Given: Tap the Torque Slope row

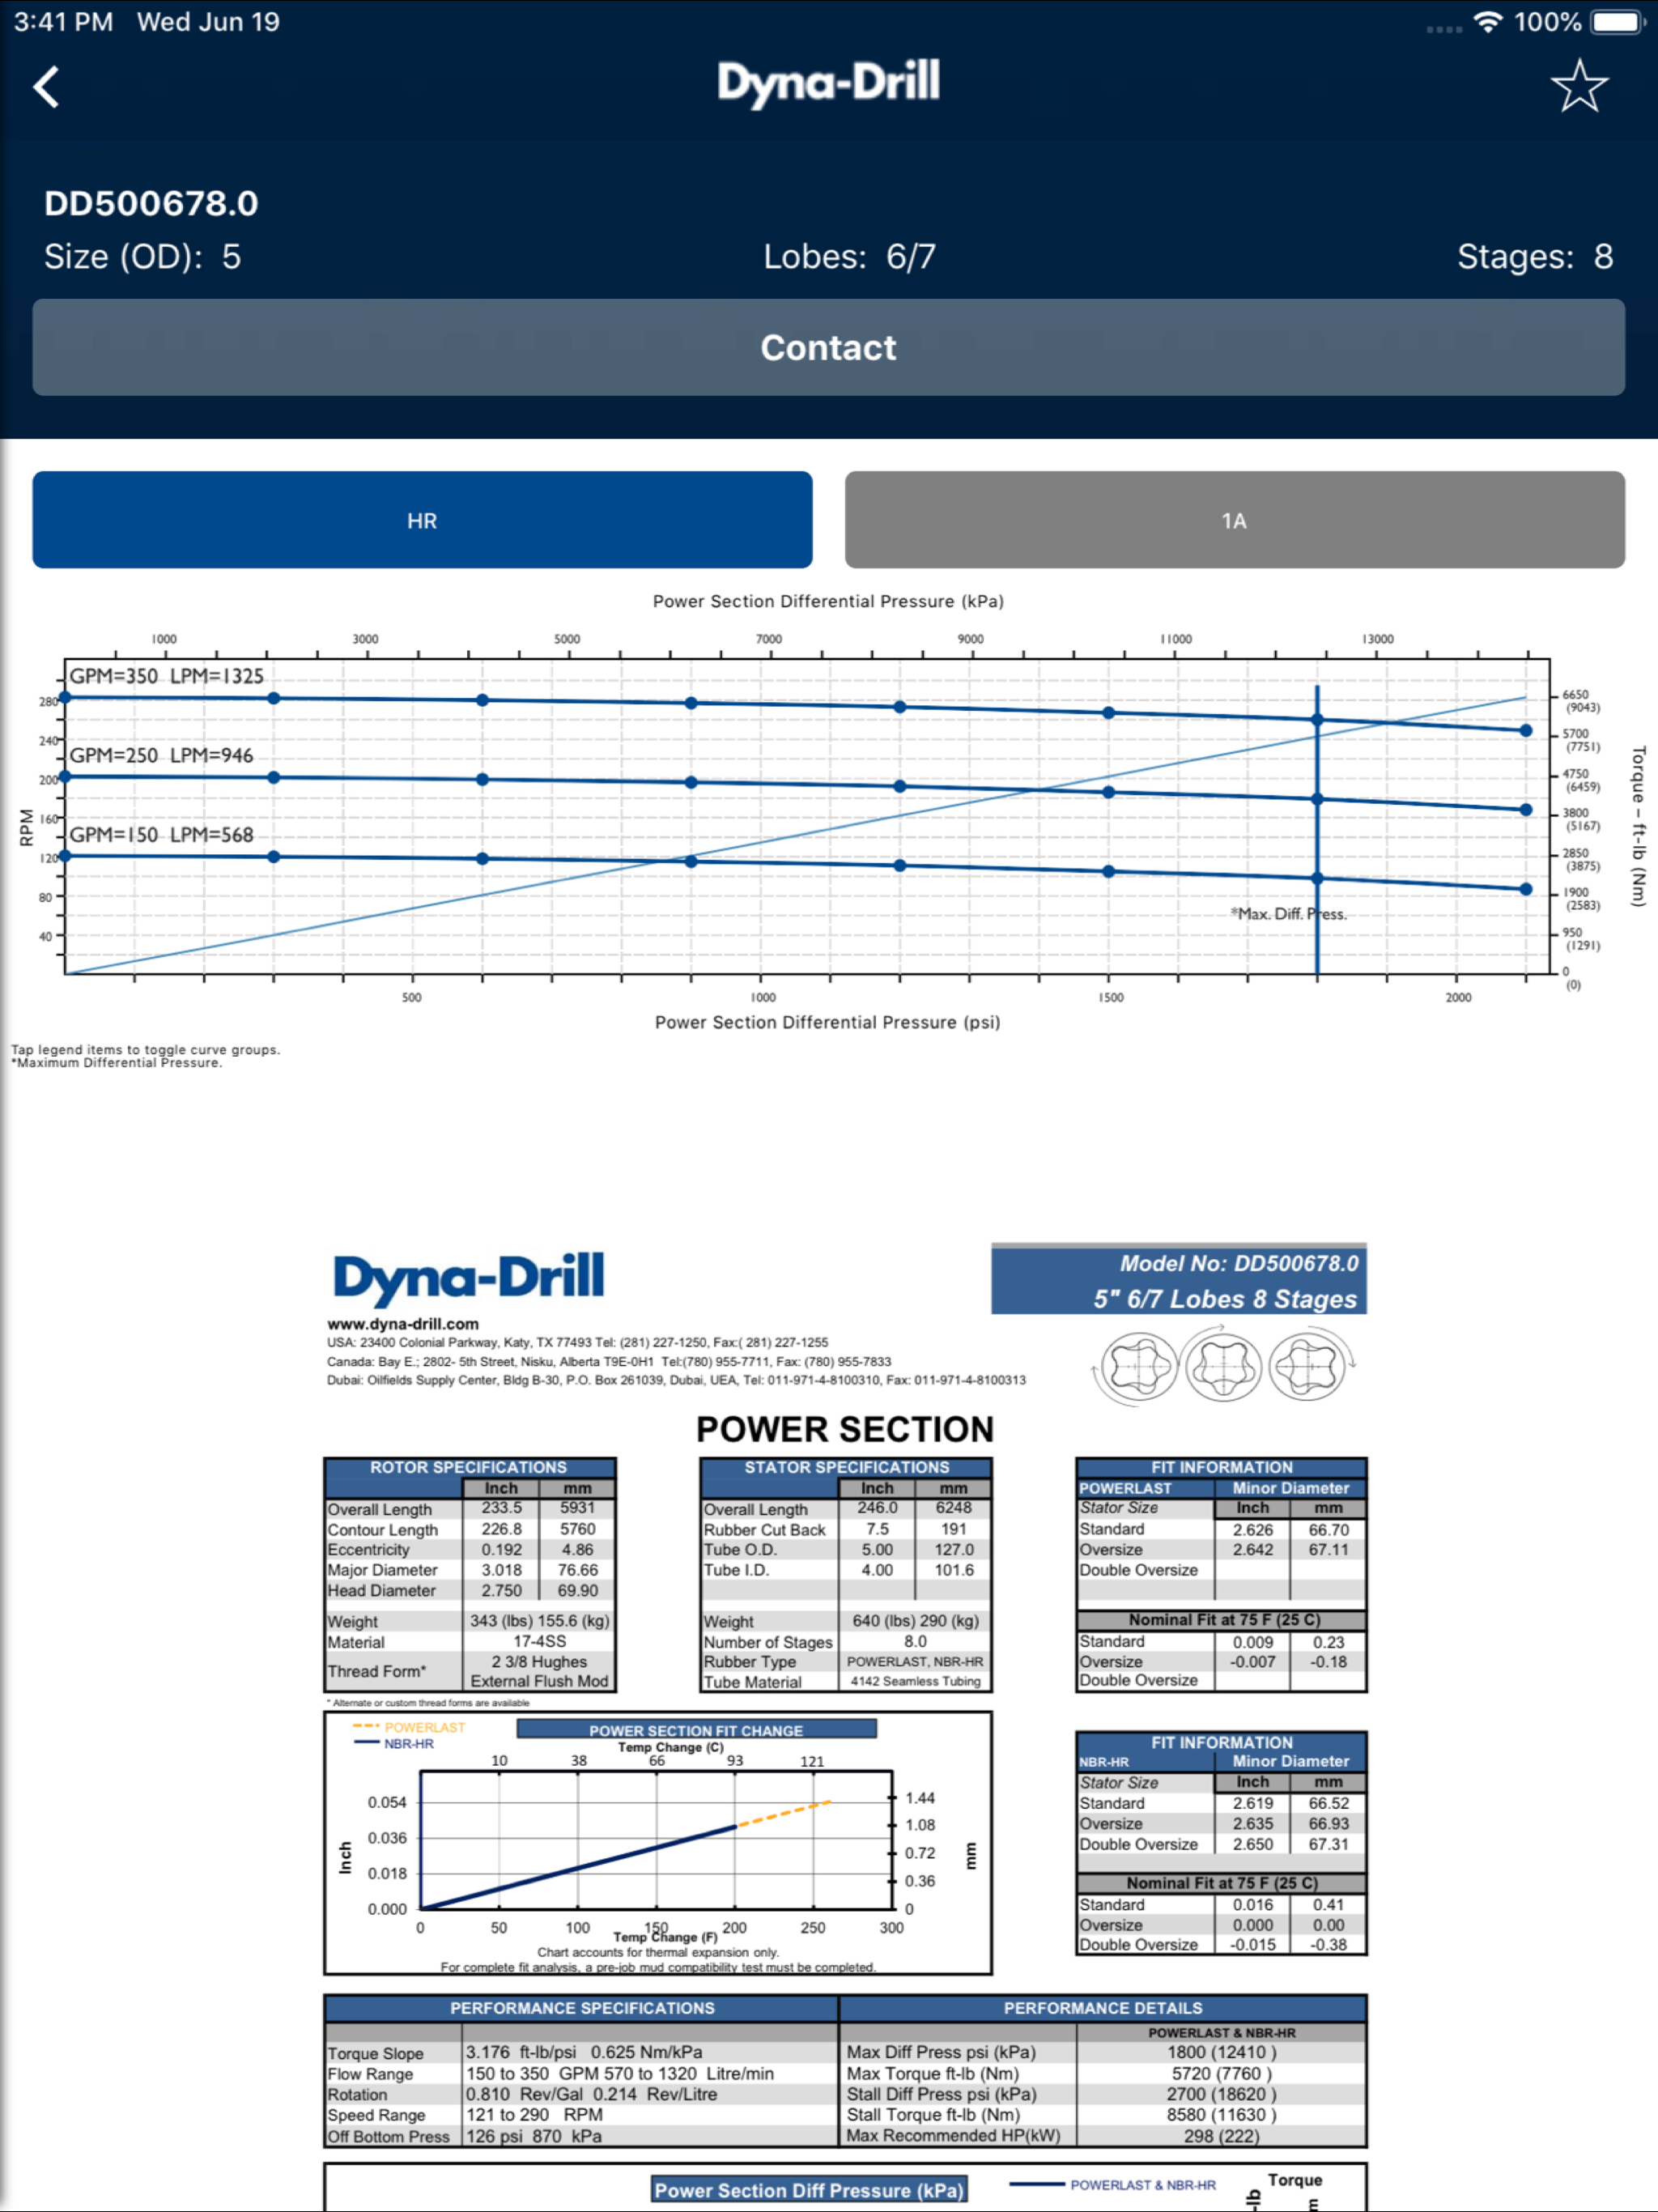Looking at the screenshot, I should tap(581, 2052).
